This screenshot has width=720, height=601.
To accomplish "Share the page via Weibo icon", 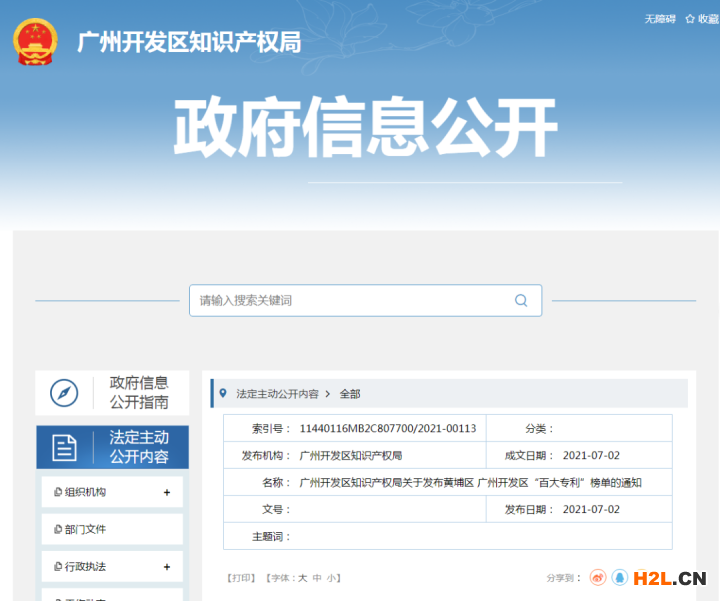I will pyautogui.click(x=598, y=578).
